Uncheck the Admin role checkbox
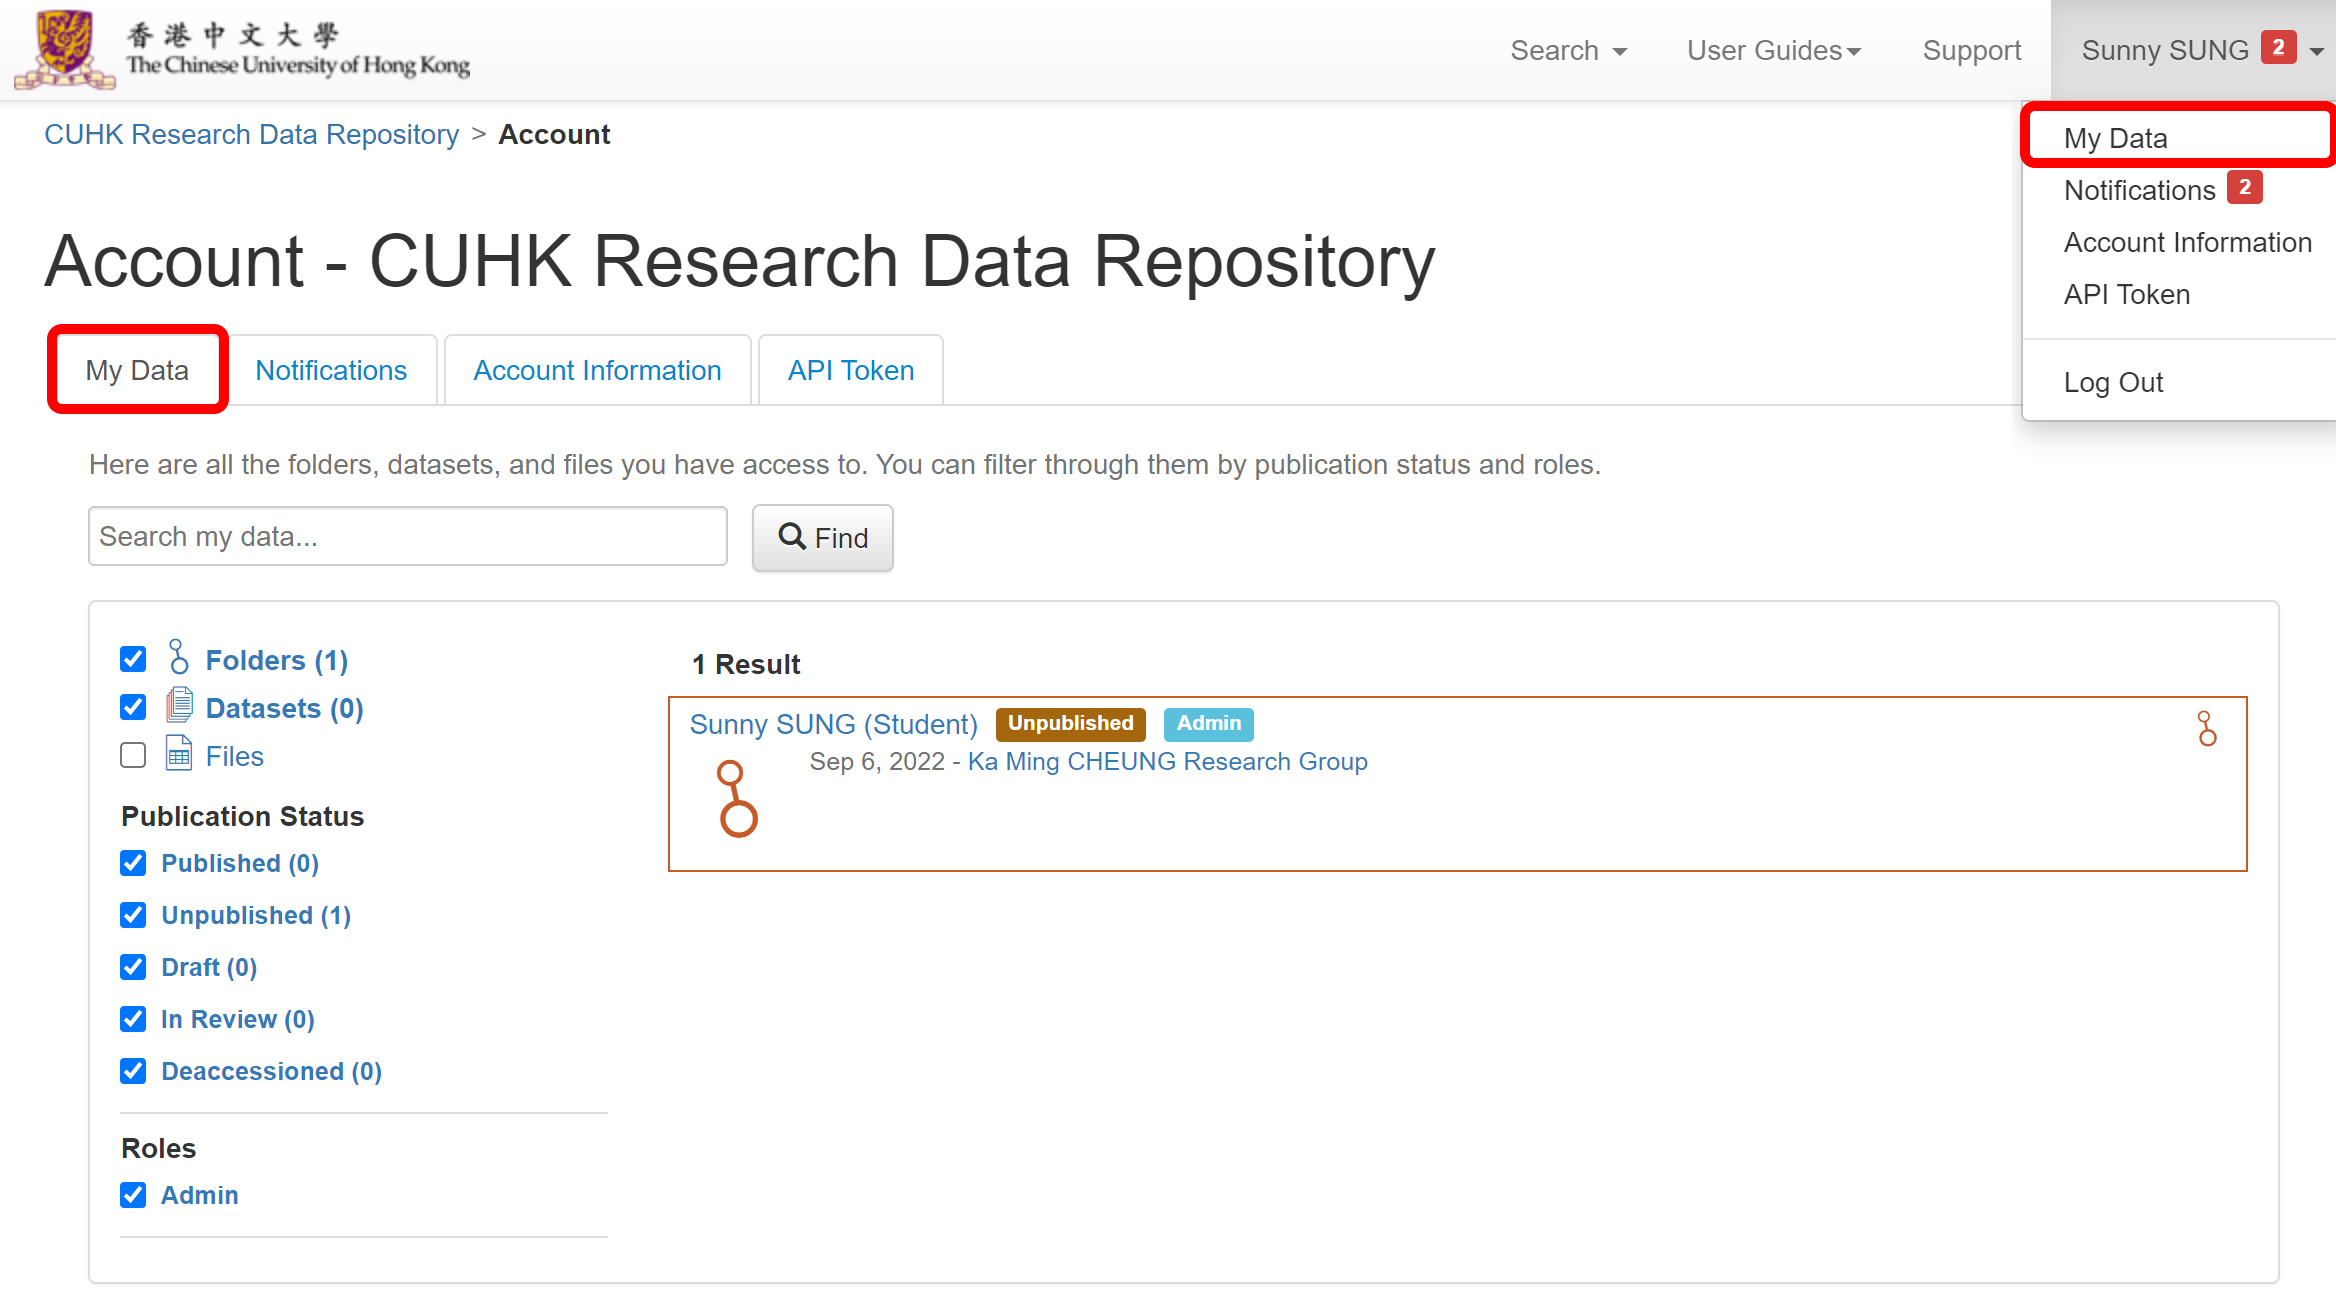This screenshot has height=1296, width=2336. coord(133,1195)
